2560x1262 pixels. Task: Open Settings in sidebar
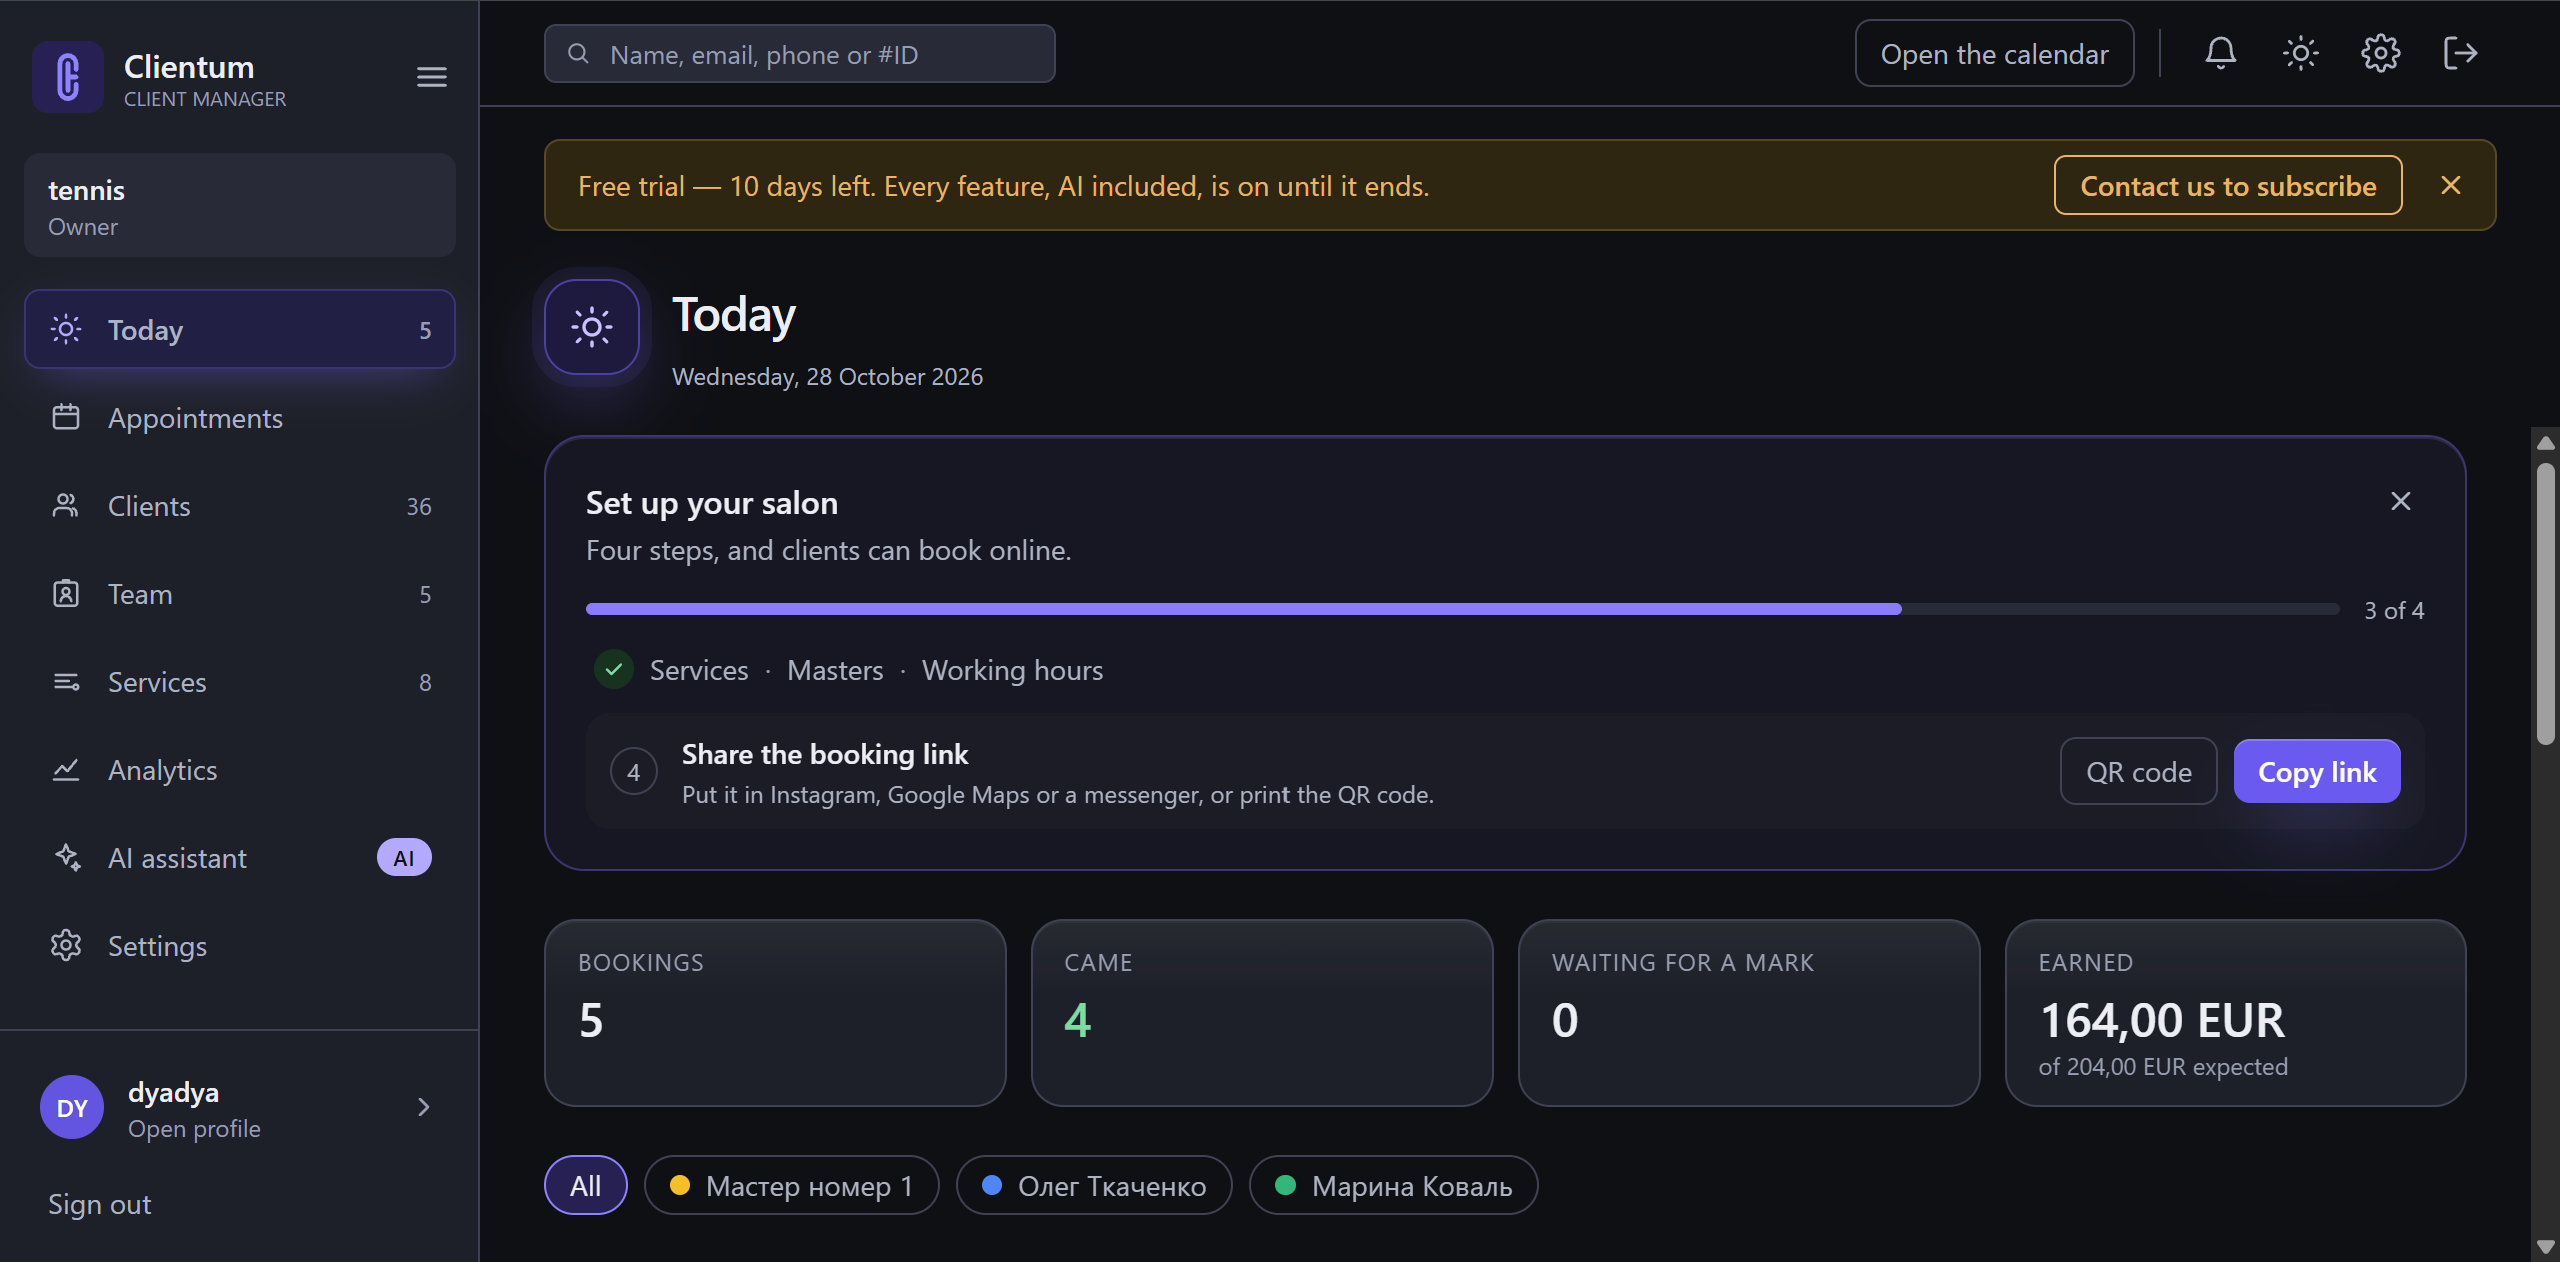pyautogui.click(x=240, y=945)
